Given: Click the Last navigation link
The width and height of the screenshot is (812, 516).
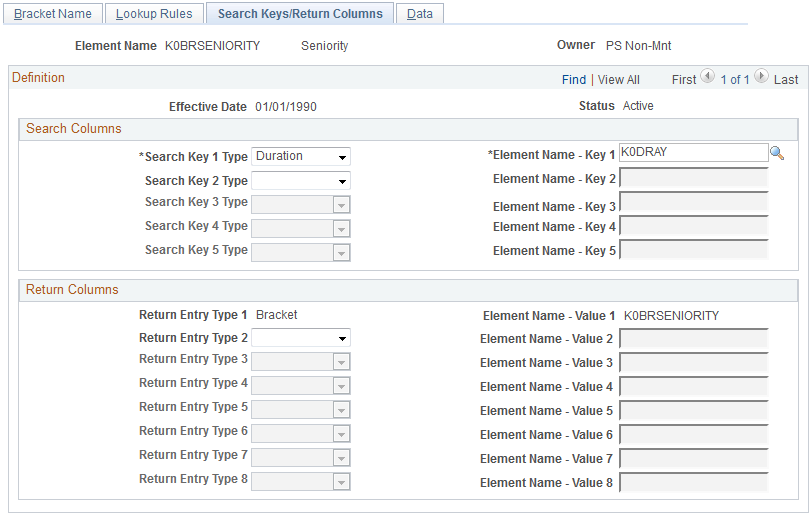Looking at the screenshot, I should pyautogui.click(x=786, y=80).
